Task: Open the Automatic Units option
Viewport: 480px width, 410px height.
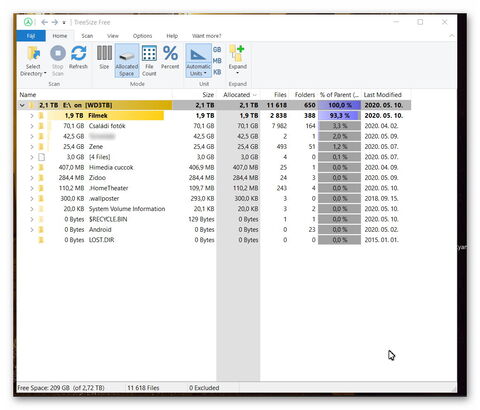Action: (x=198, y=61)
